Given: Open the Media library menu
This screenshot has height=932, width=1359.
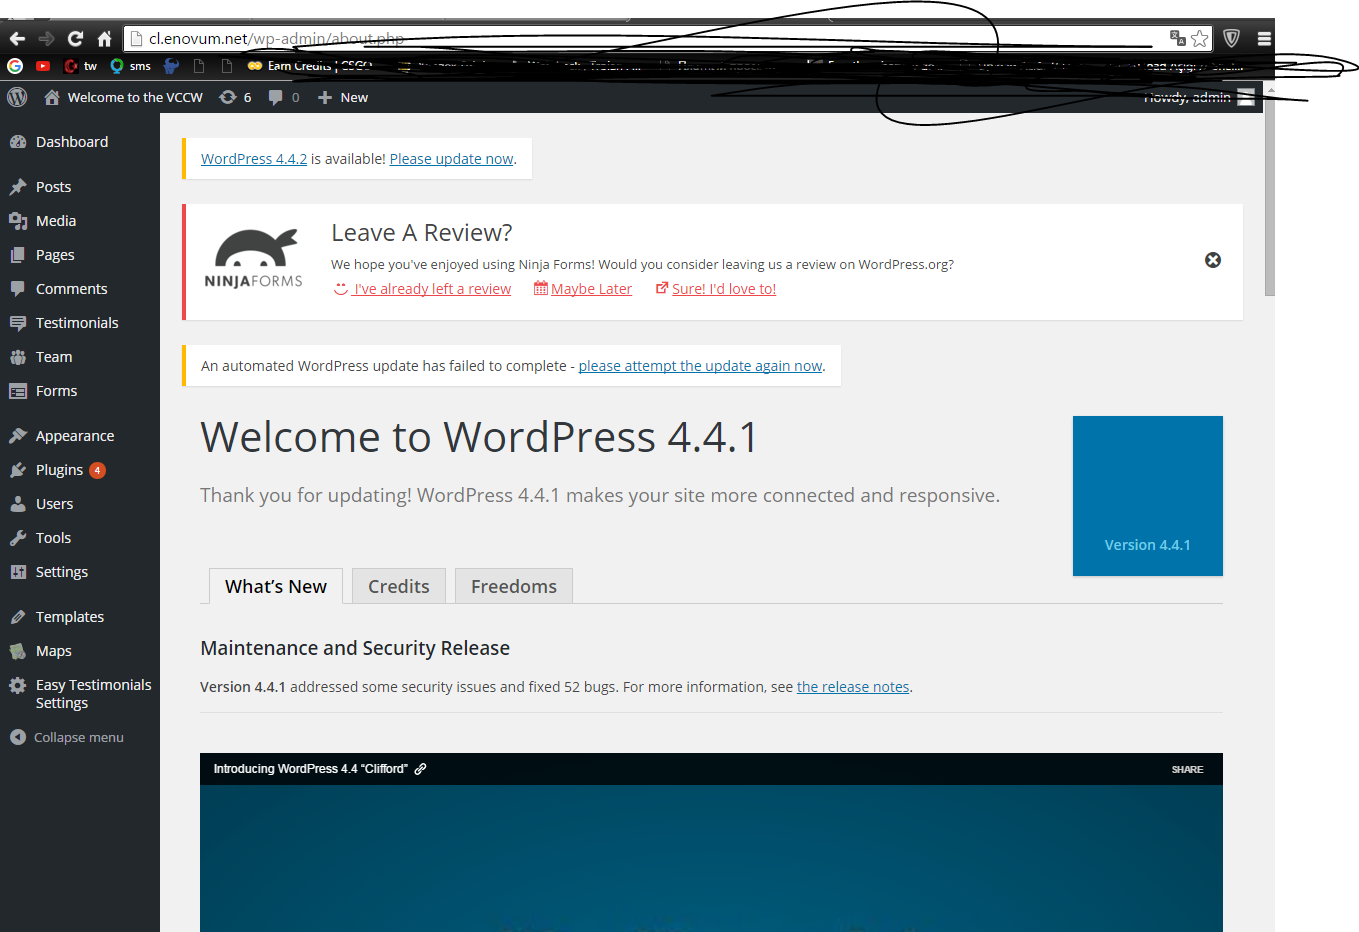Looking at the screenshot, I should pyautogui.click(x=80, y=221).
